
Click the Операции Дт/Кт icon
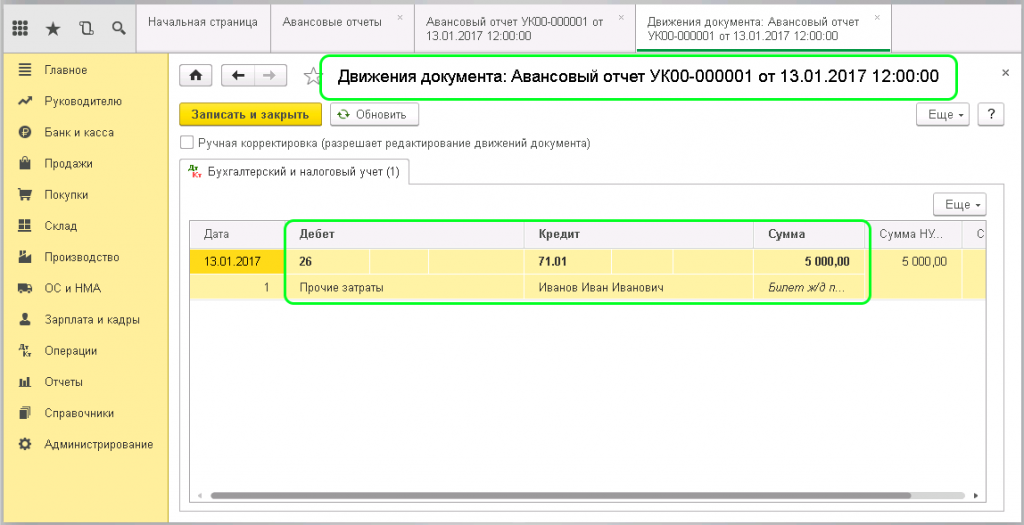25,351
